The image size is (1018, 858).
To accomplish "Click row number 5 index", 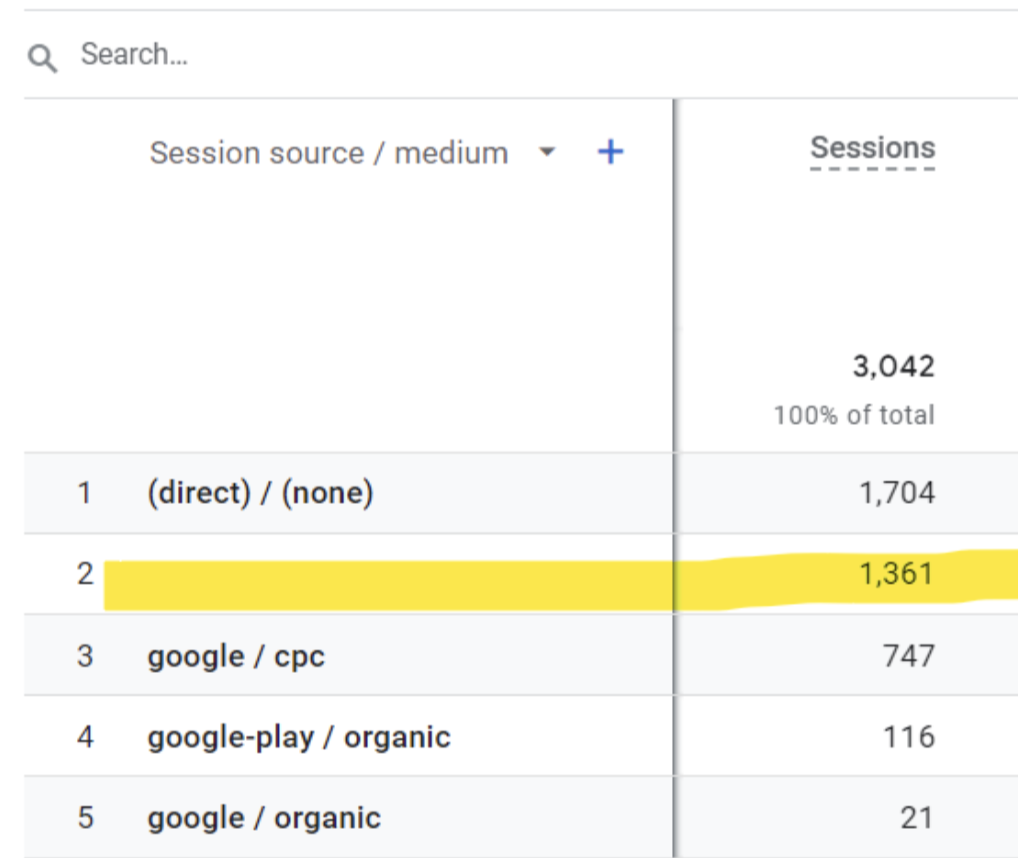I will pos(85,818).
